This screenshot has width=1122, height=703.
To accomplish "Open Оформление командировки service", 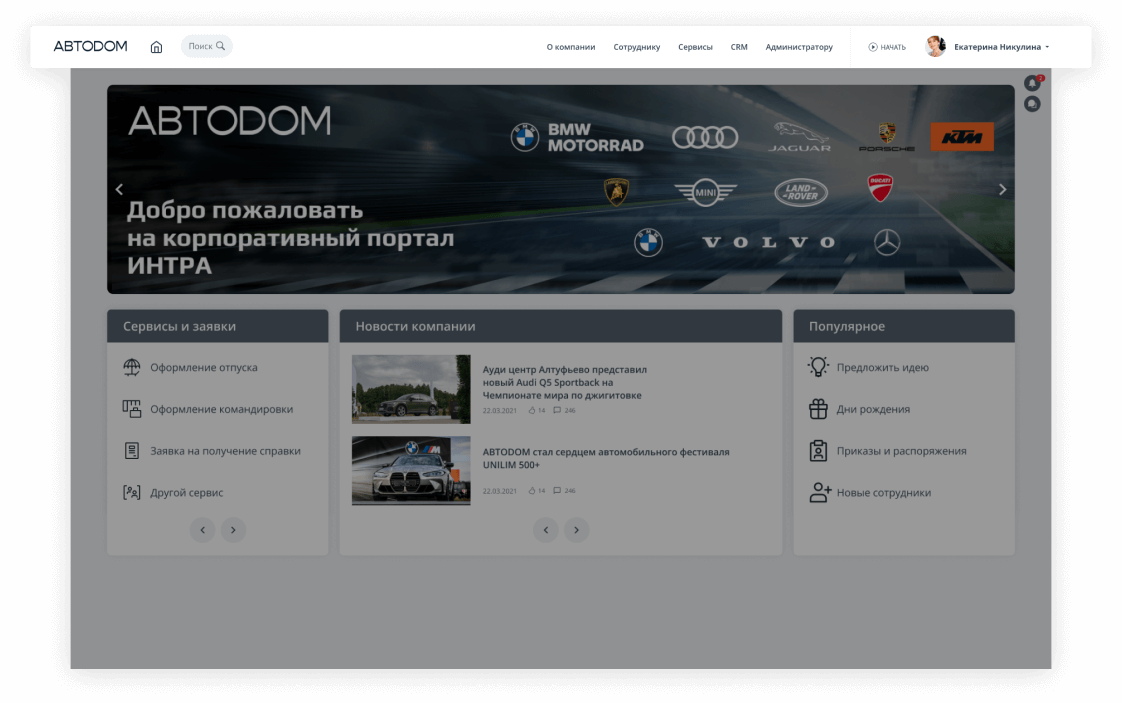I will (221, 409).
